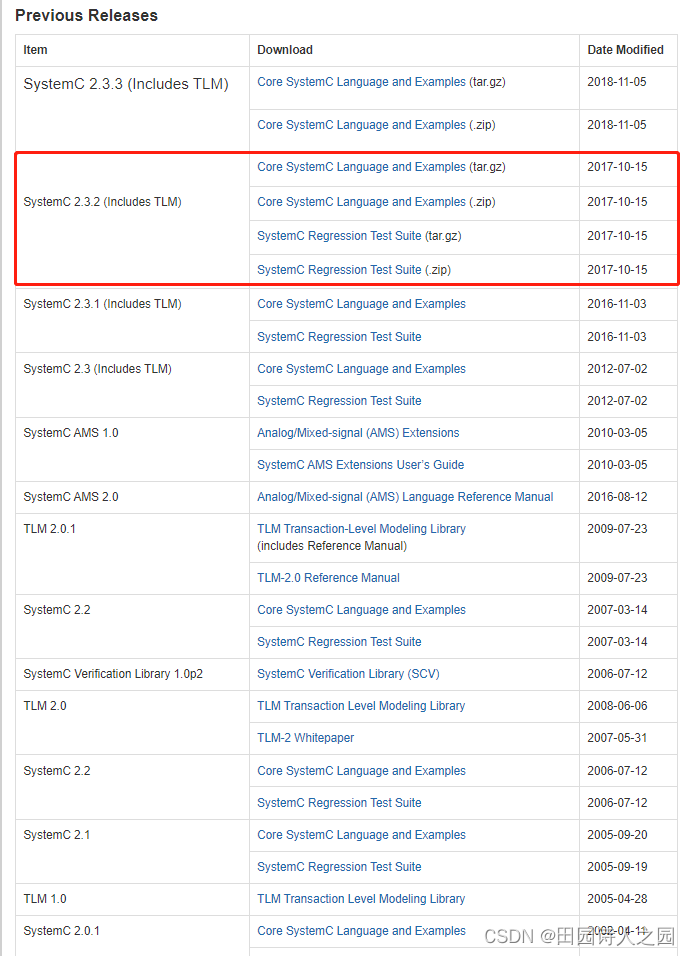Image resolution: width=689 pixels, height=956 pixels.
Task: Click Core SystemC Language link dated 2005-09-20
Action: (x=361, y=835)
